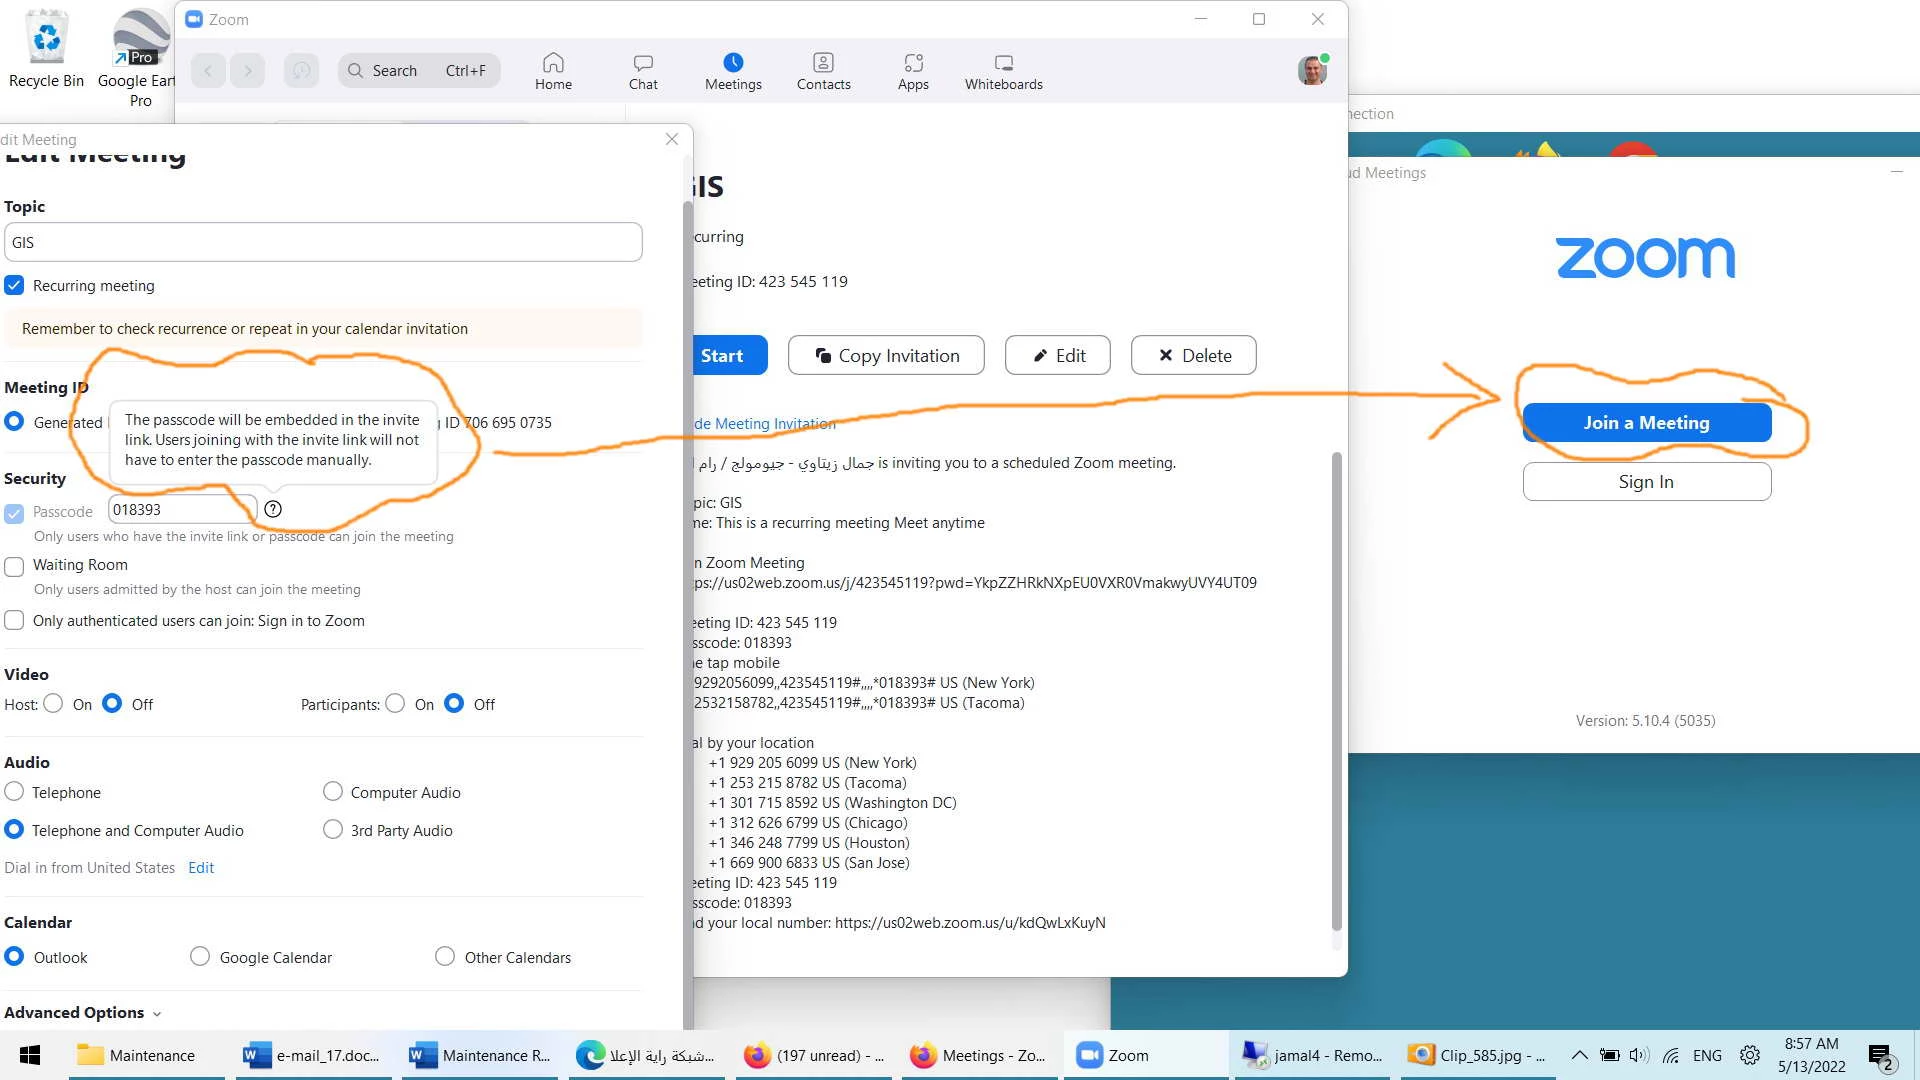Viewport: 1920px width, 1080px height.
Task: Click the history clock icon in toolbar
Action: (x=301, y=71)
